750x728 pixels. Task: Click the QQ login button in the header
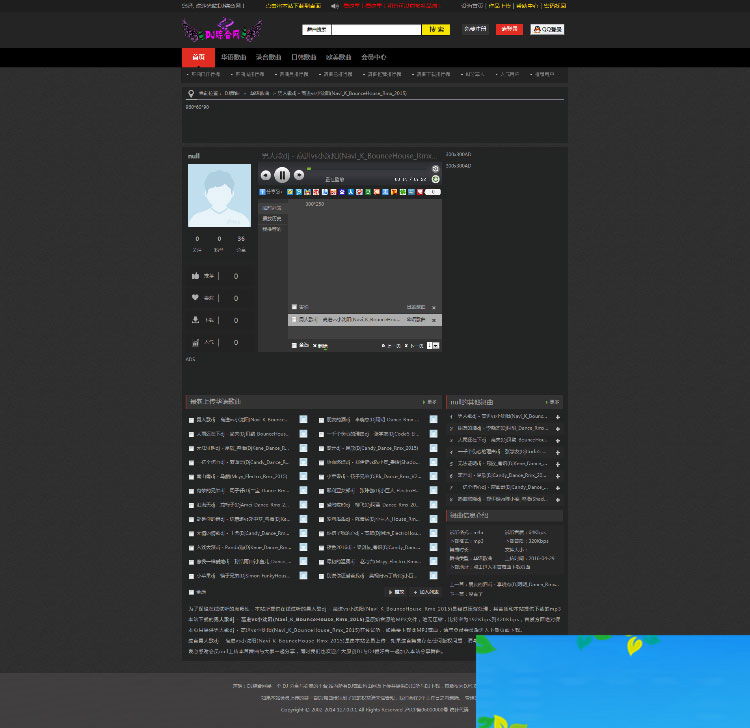547,30
